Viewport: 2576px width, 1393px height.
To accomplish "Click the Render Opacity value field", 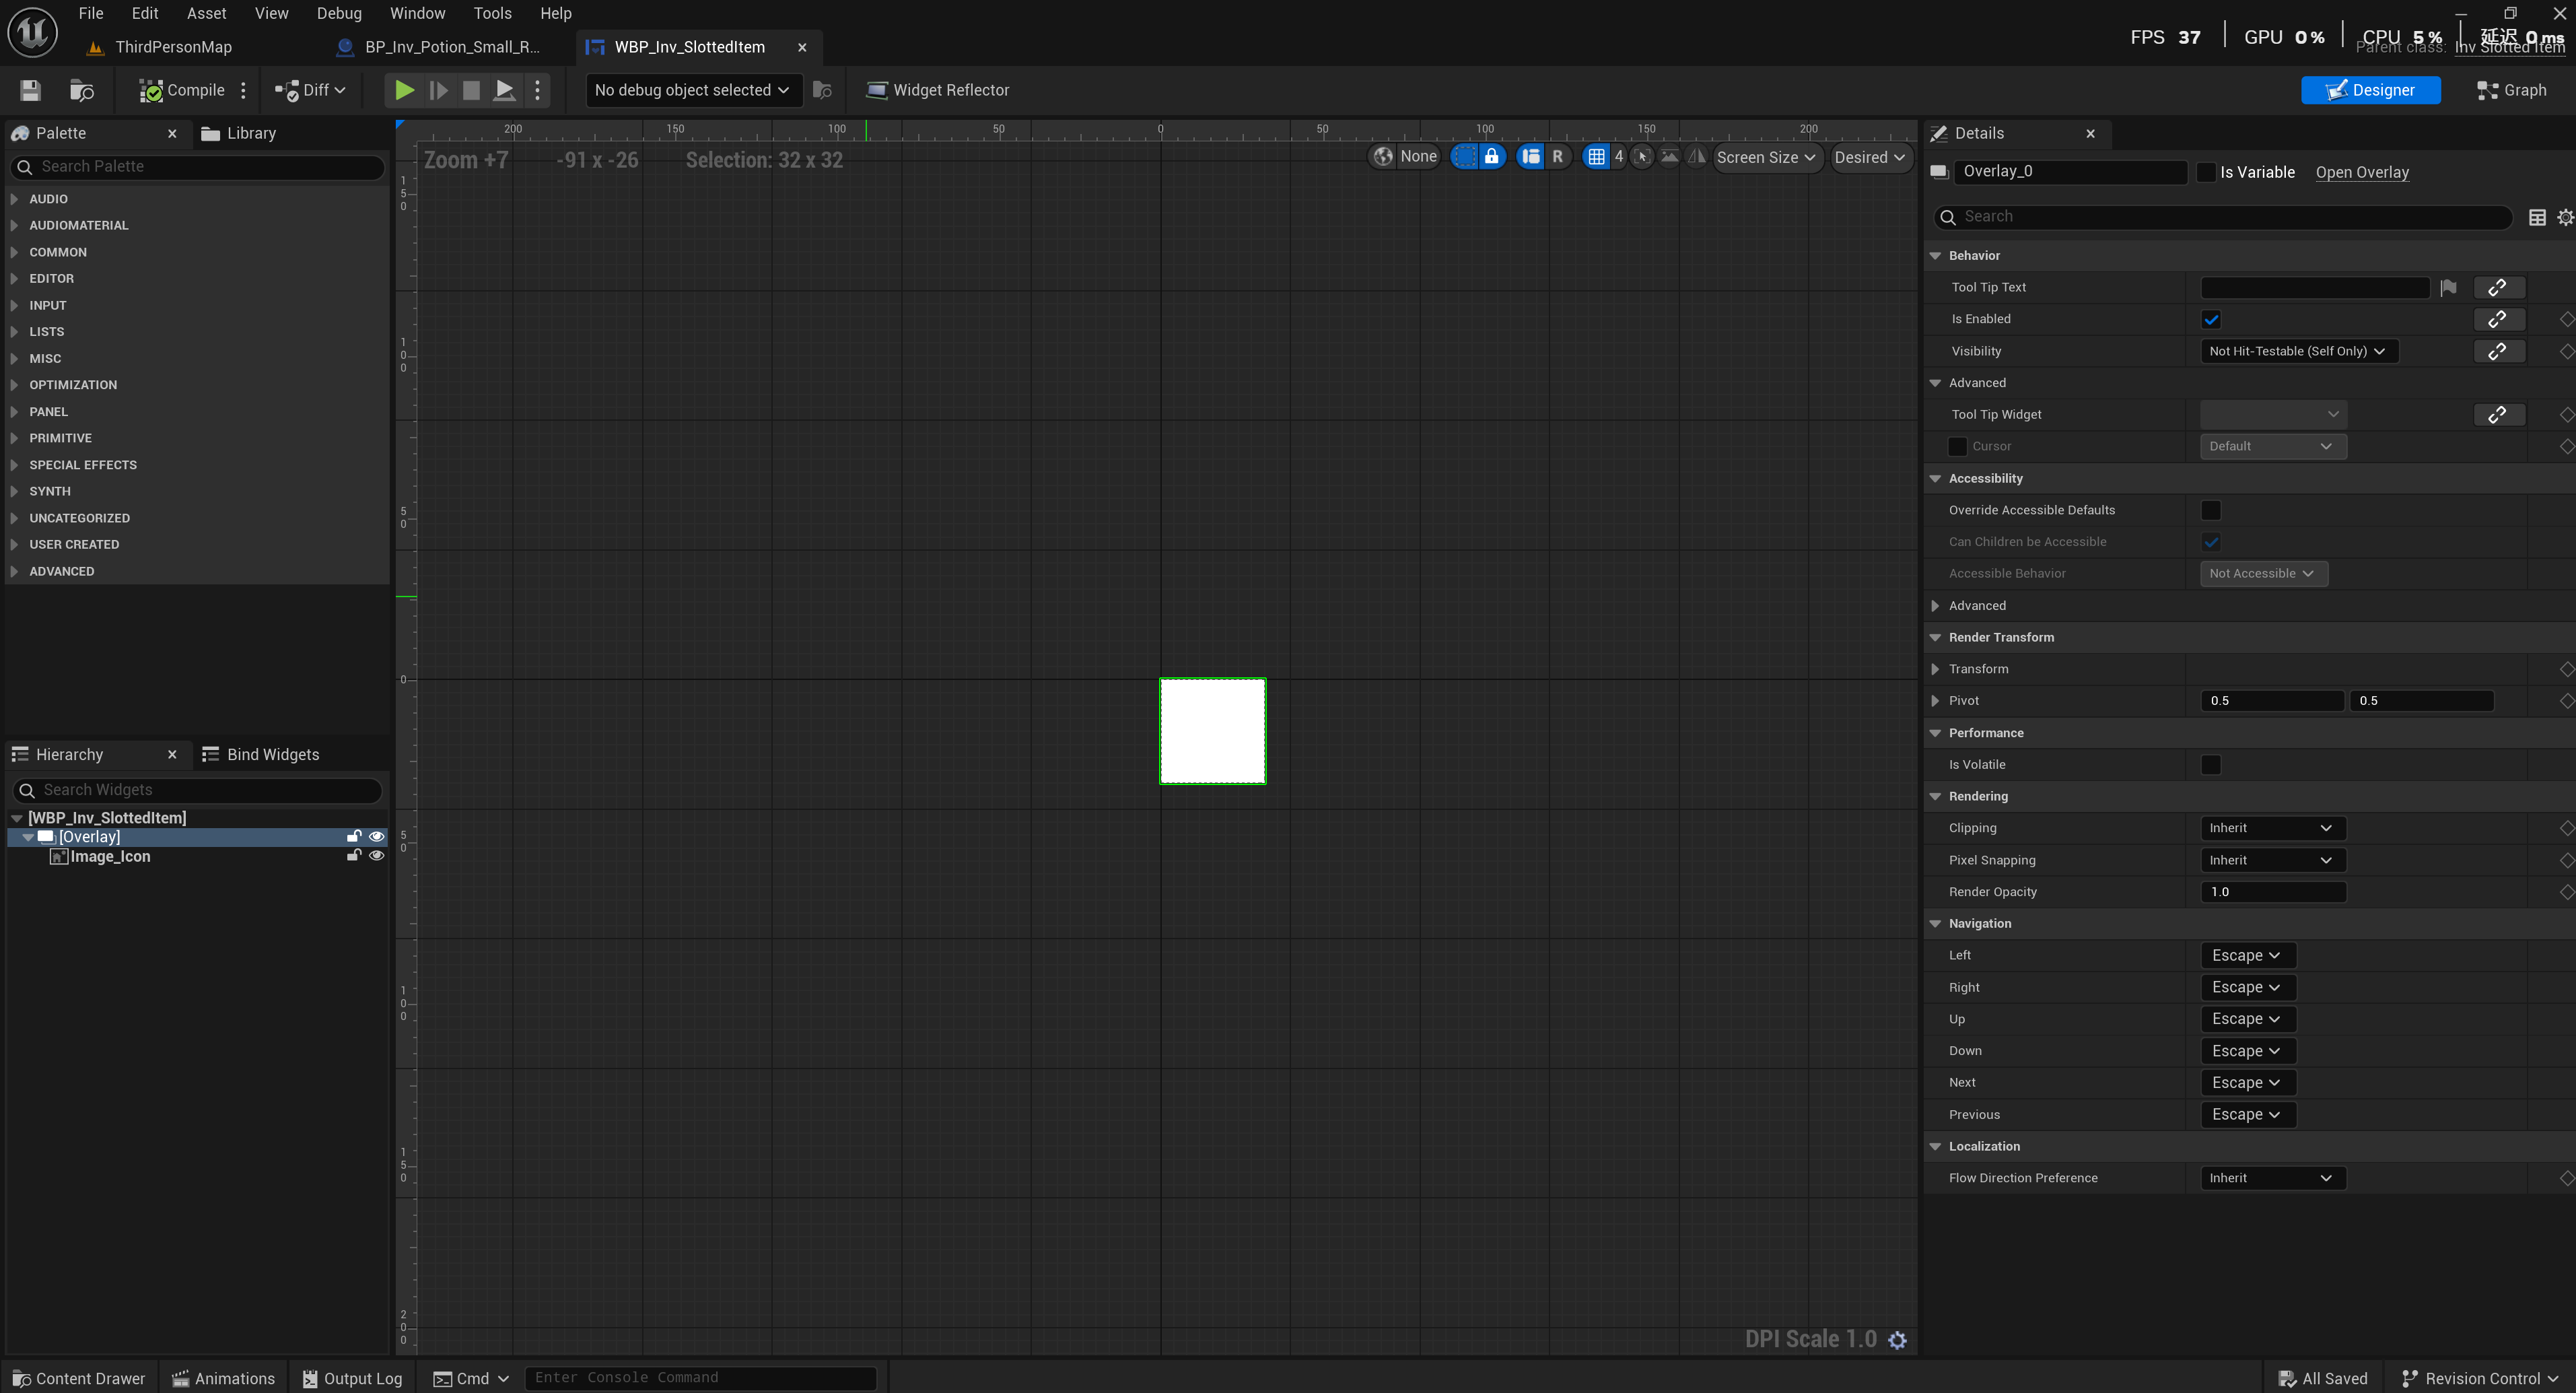I will tap(2272, 892).
